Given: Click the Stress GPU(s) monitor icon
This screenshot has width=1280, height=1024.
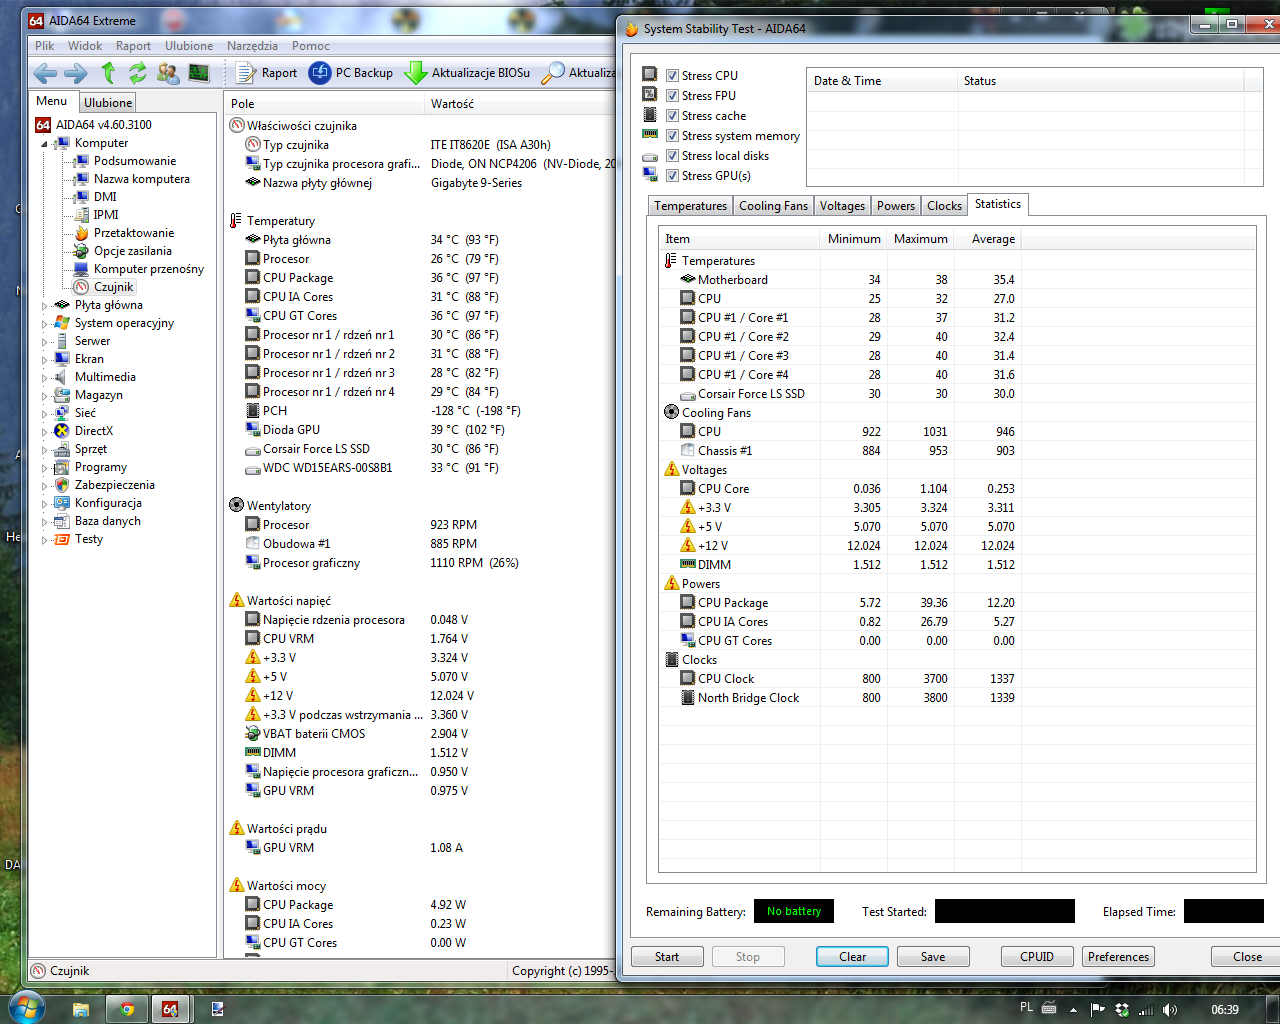Looking at the screenshot, I should pyautogui.click(x=650, y=175).
